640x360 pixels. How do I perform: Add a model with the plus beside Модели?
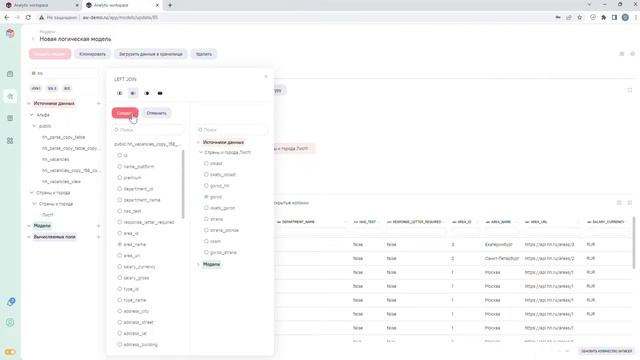coord(98,226)
